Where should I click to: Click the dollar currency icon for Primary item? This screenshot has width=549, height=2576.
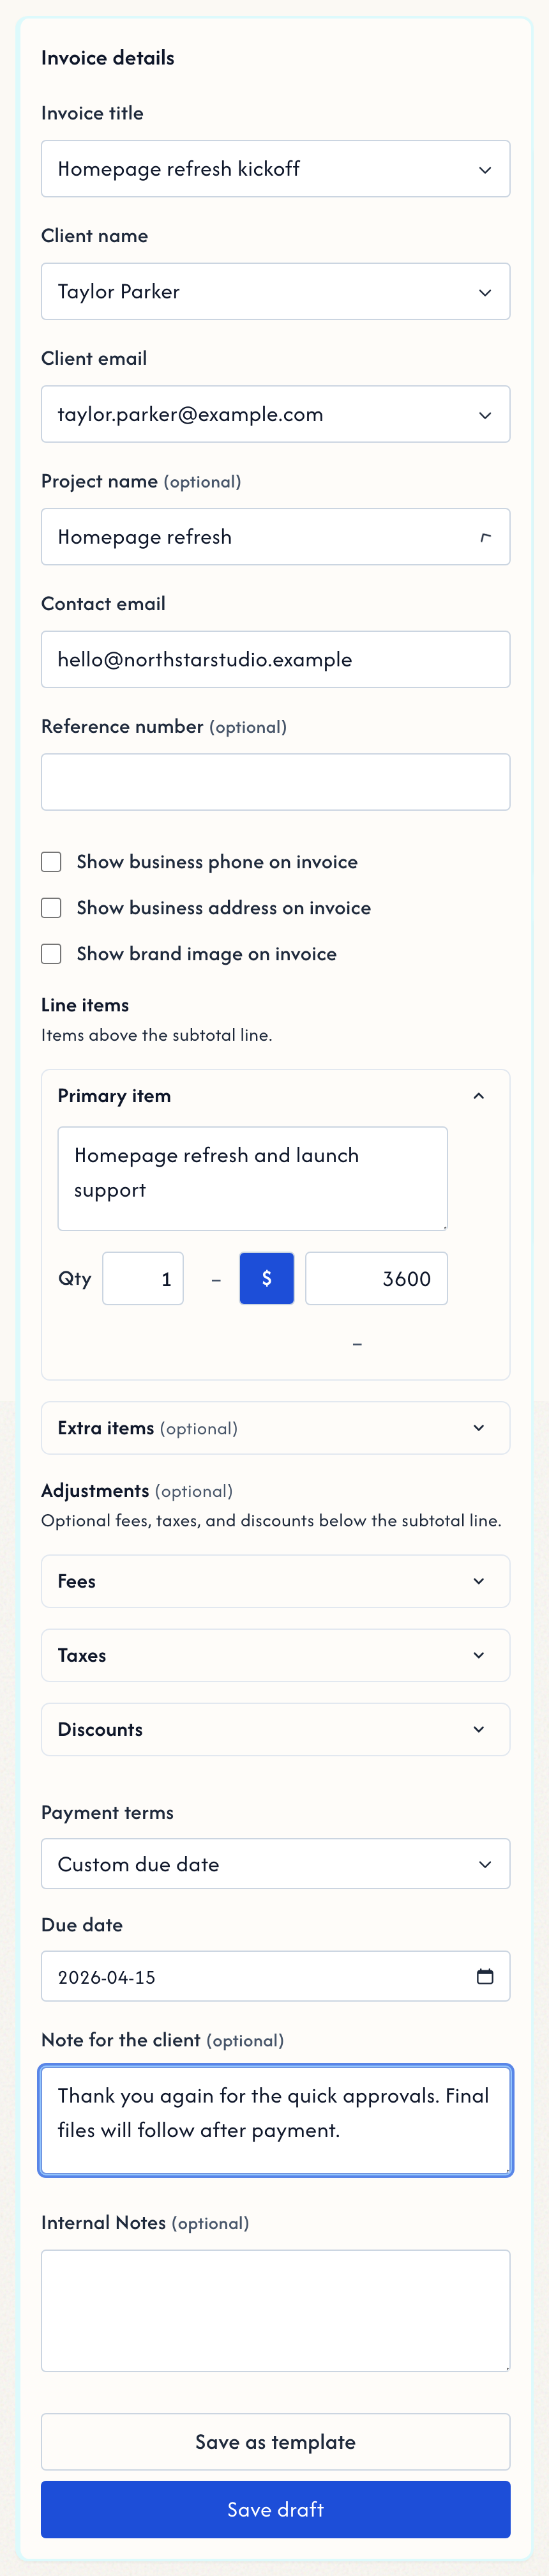[x=266, y=1277]
